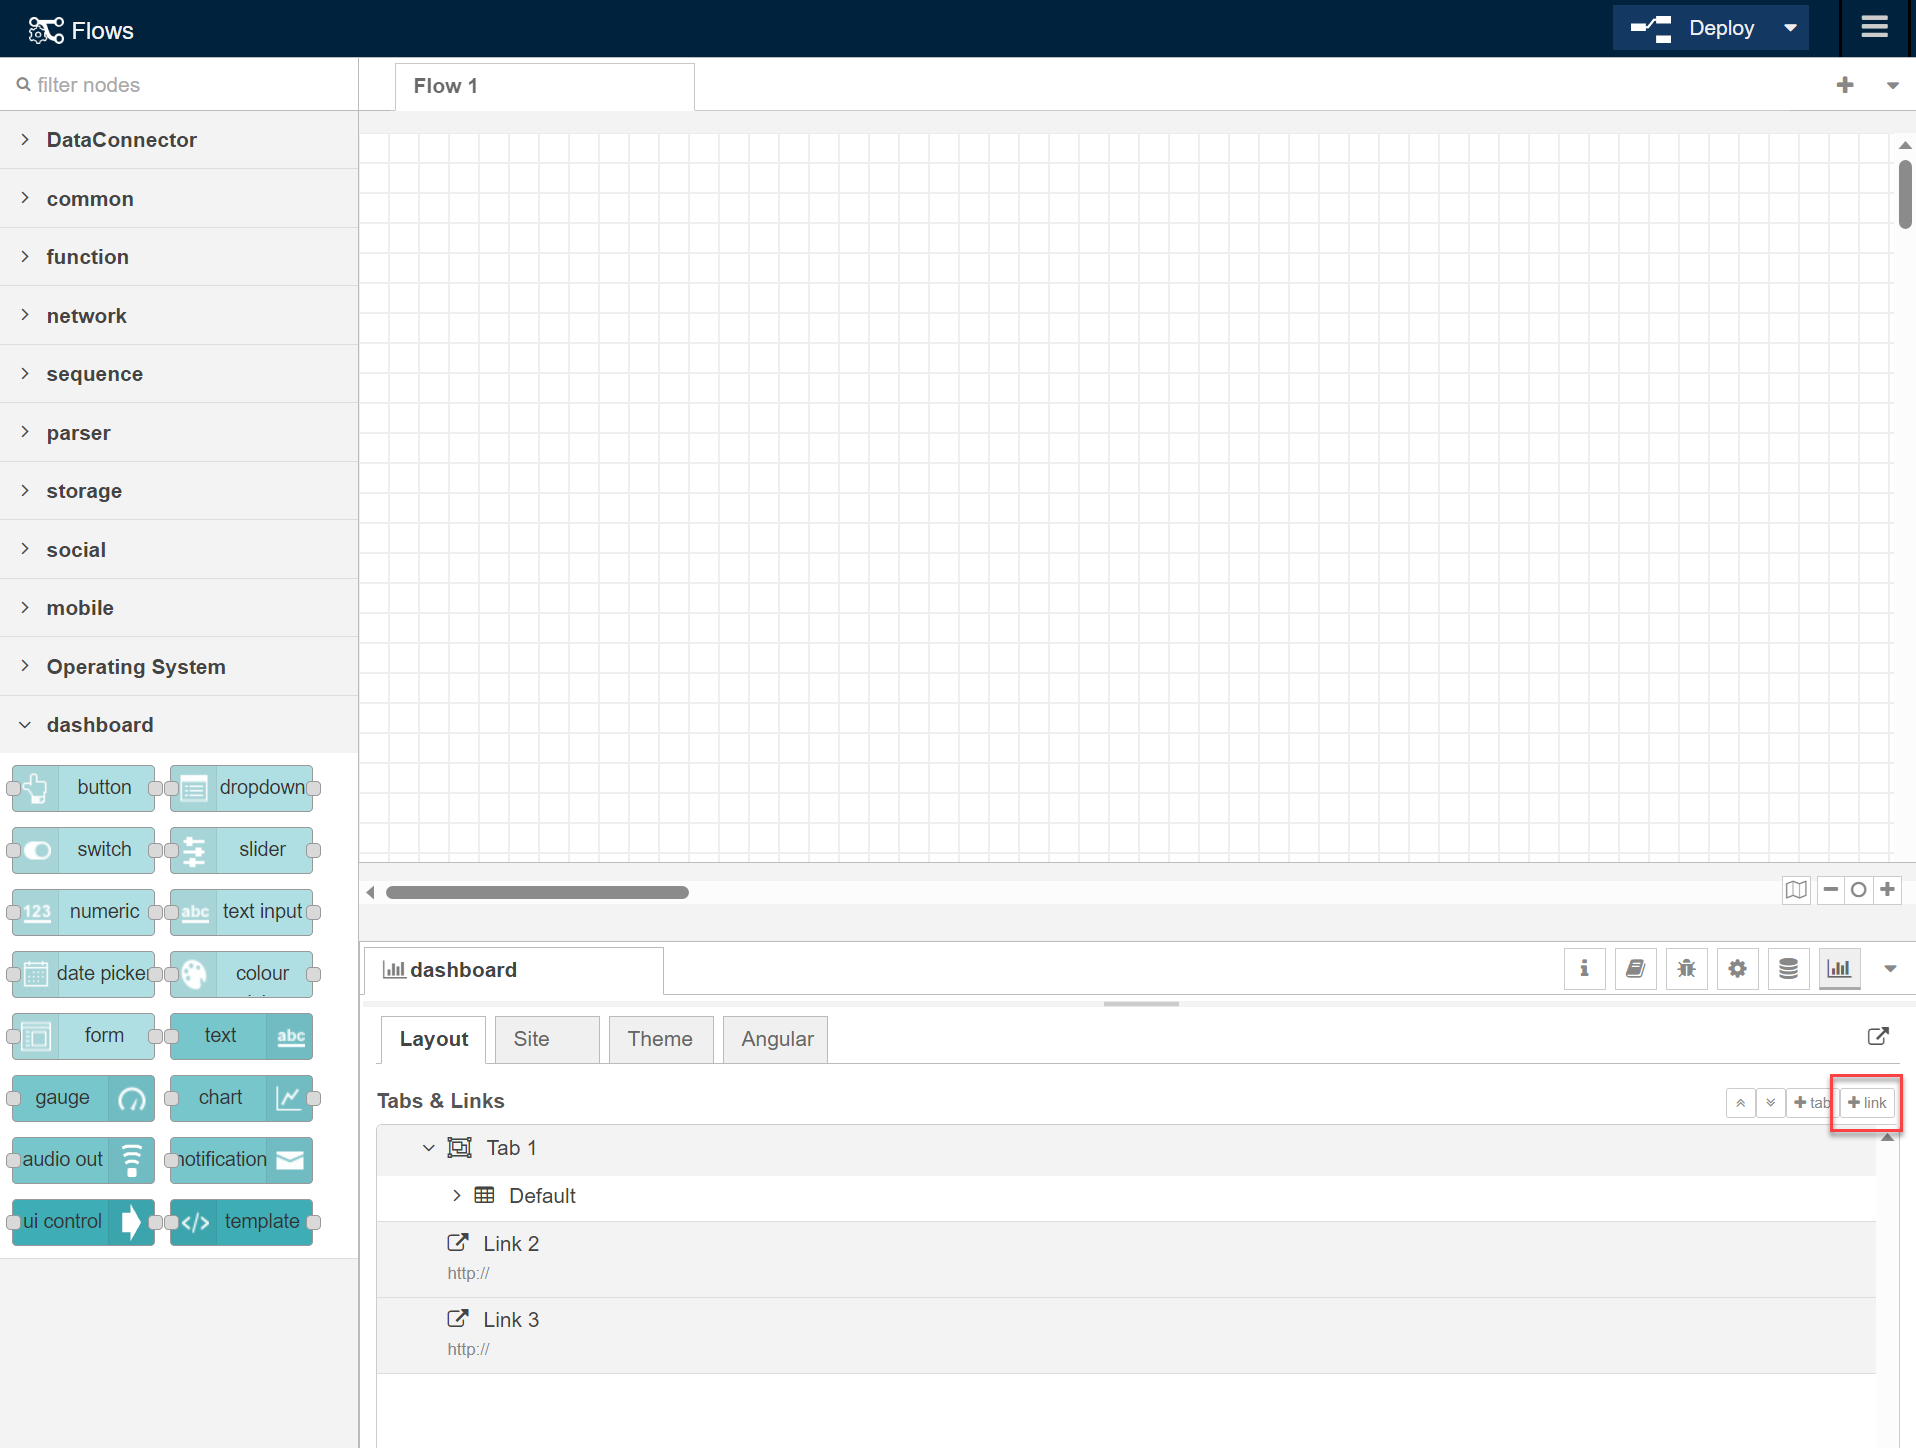The height and width of the screenshot is (1448, 1916).
Task: Add a link using the highlighted link button
Action: tap(1865, 1103)
